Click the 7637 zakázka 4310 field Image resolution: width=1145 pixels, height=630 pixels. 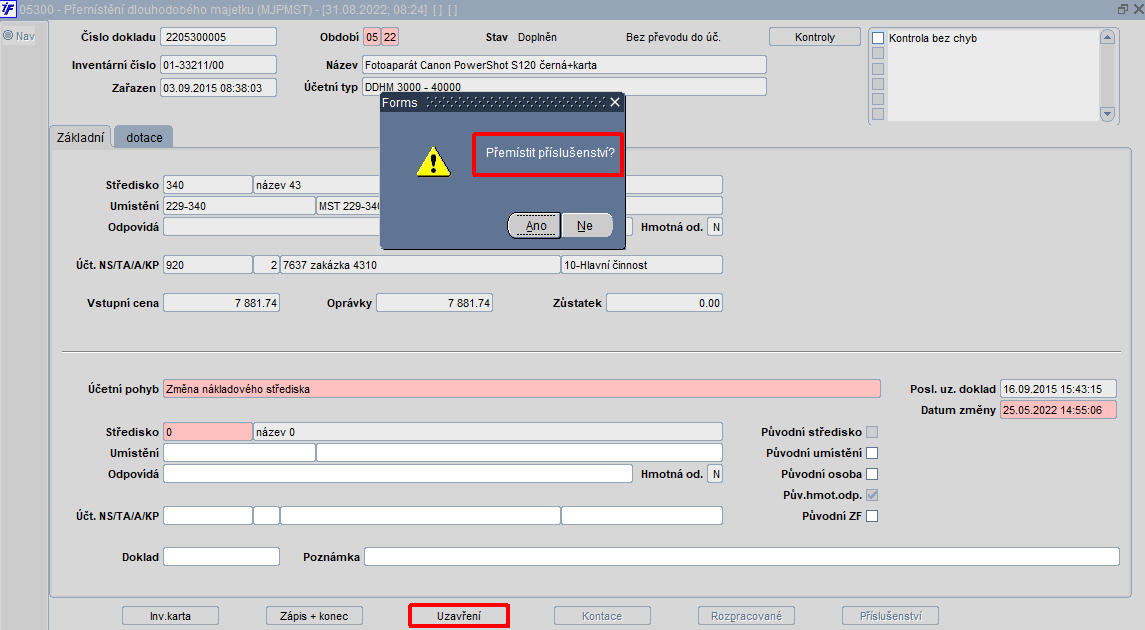coord(420,265)
